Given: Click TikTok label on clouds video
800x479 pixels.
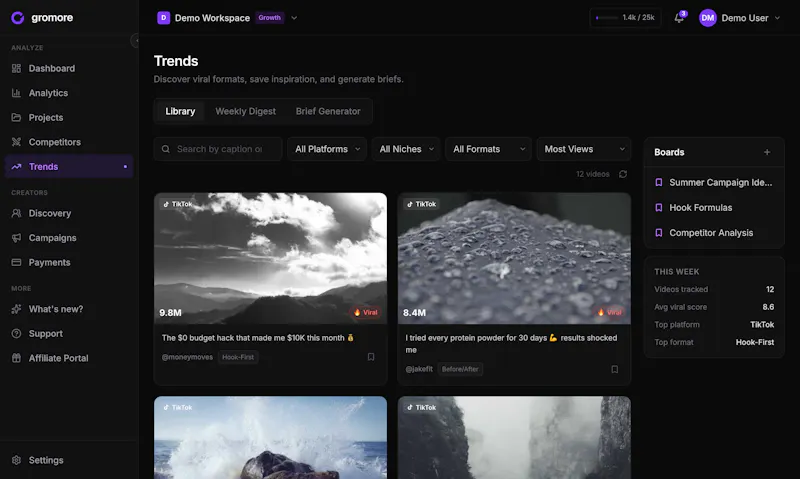Looking at the screenshot, I should point(178,204).
